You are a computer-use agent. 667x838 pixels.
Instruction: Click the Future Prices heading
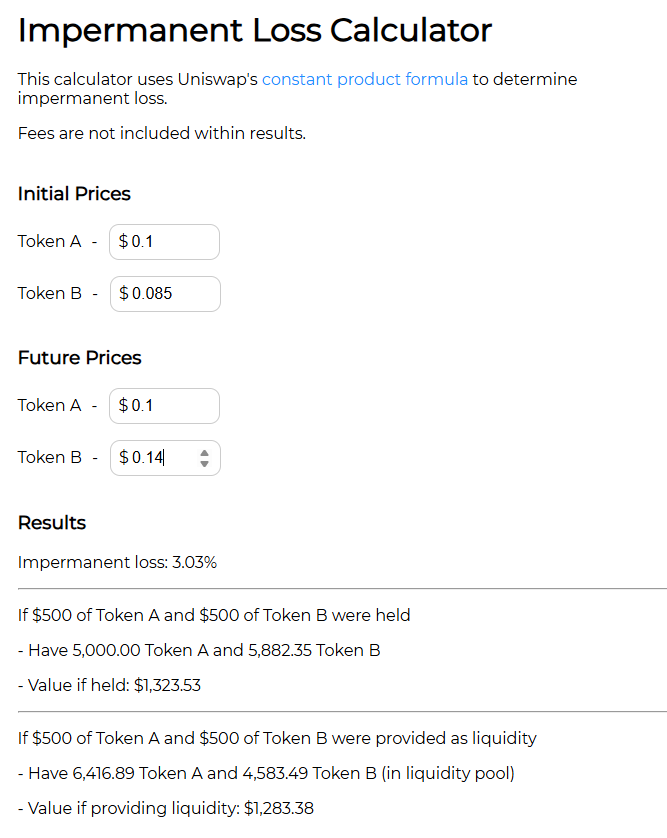pyautogui.click(x=79, y=358)
